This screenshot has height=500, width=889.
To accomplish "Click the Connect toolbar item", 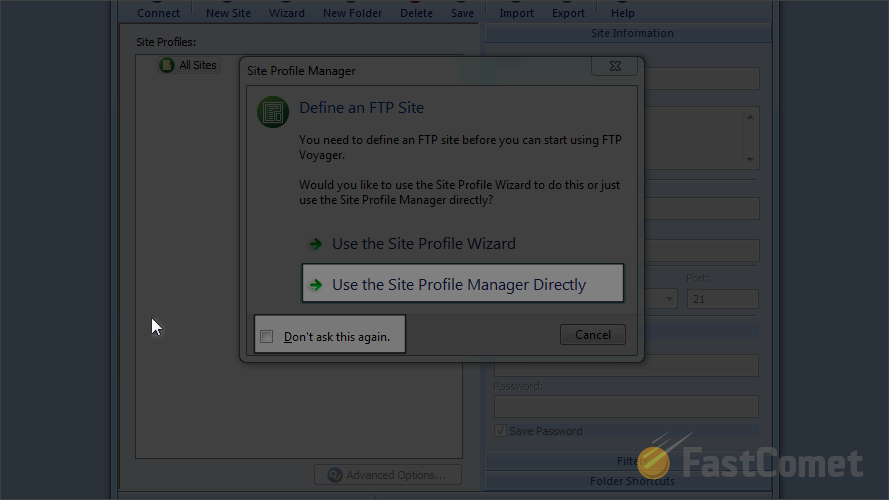I will (x=158, y=12).
